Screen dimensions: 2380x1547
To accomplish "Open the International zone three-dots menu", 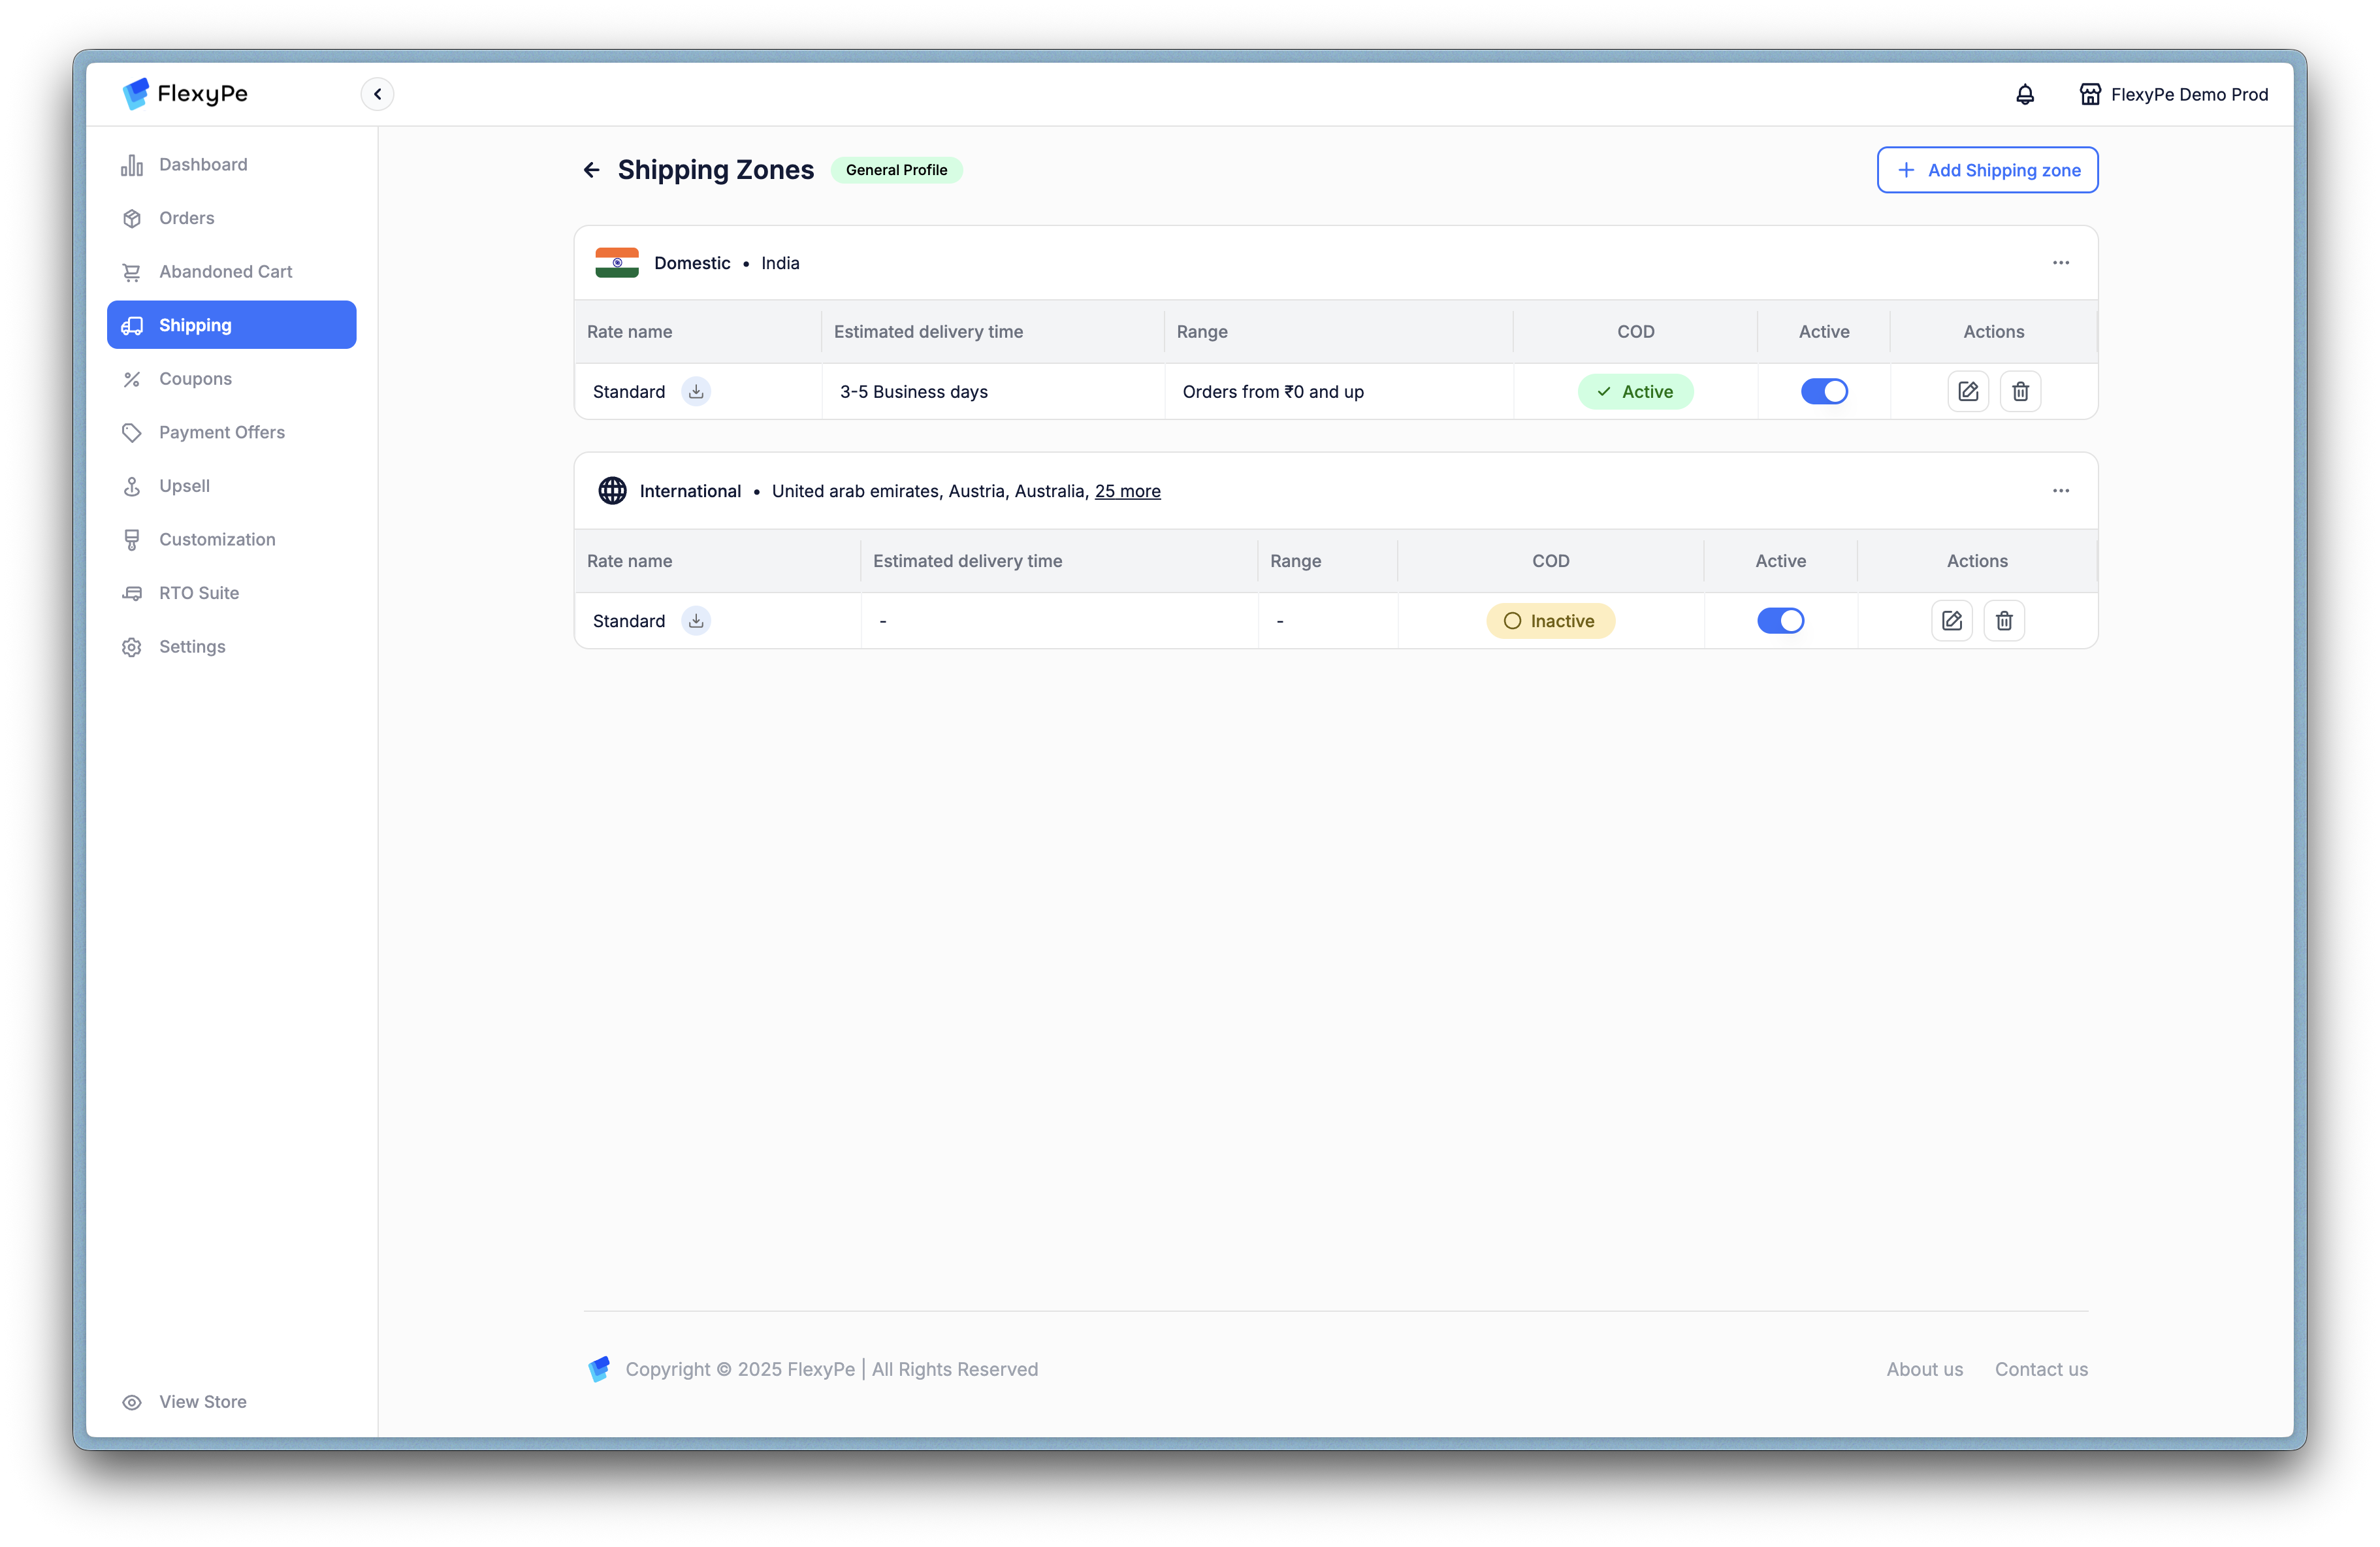I will tap(2060, 491).
